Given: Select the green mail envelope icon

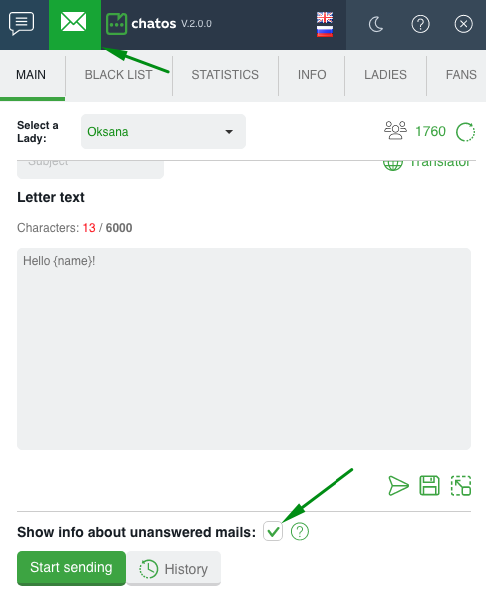Looking at the screenshot, I should click(74, 22).
